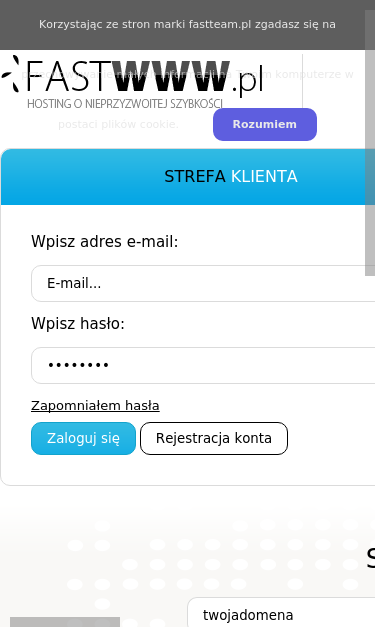Go to Rejestracja konta
Screen dimensions: 375x627
214,438
